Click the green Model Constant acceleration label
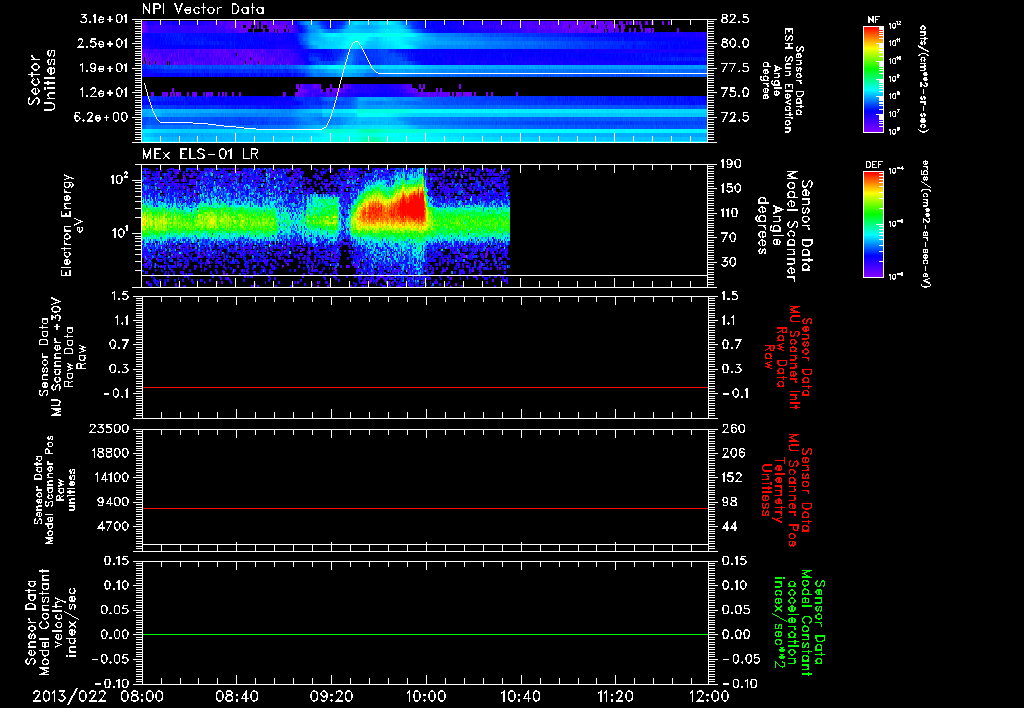Viewport: 1024px width, 708px height. [x=797, y=622]
